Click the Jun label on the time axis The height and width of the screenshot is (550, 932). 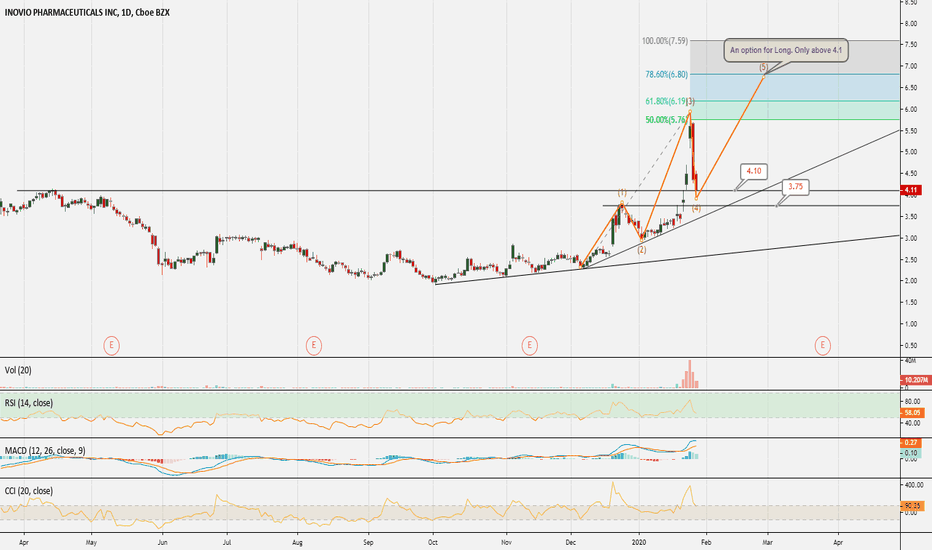(162, 542)
